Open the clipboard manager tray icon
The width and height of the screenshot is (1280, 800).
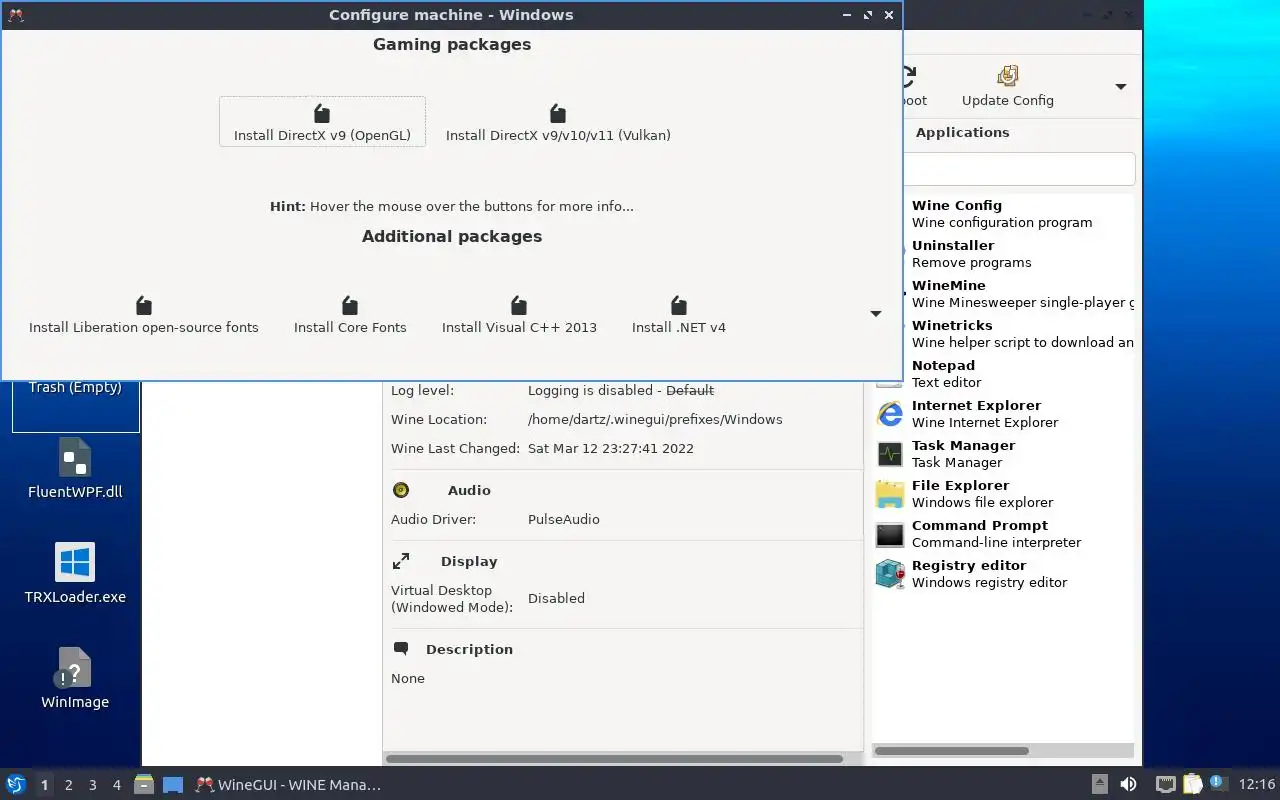[x=1192, y=785]
